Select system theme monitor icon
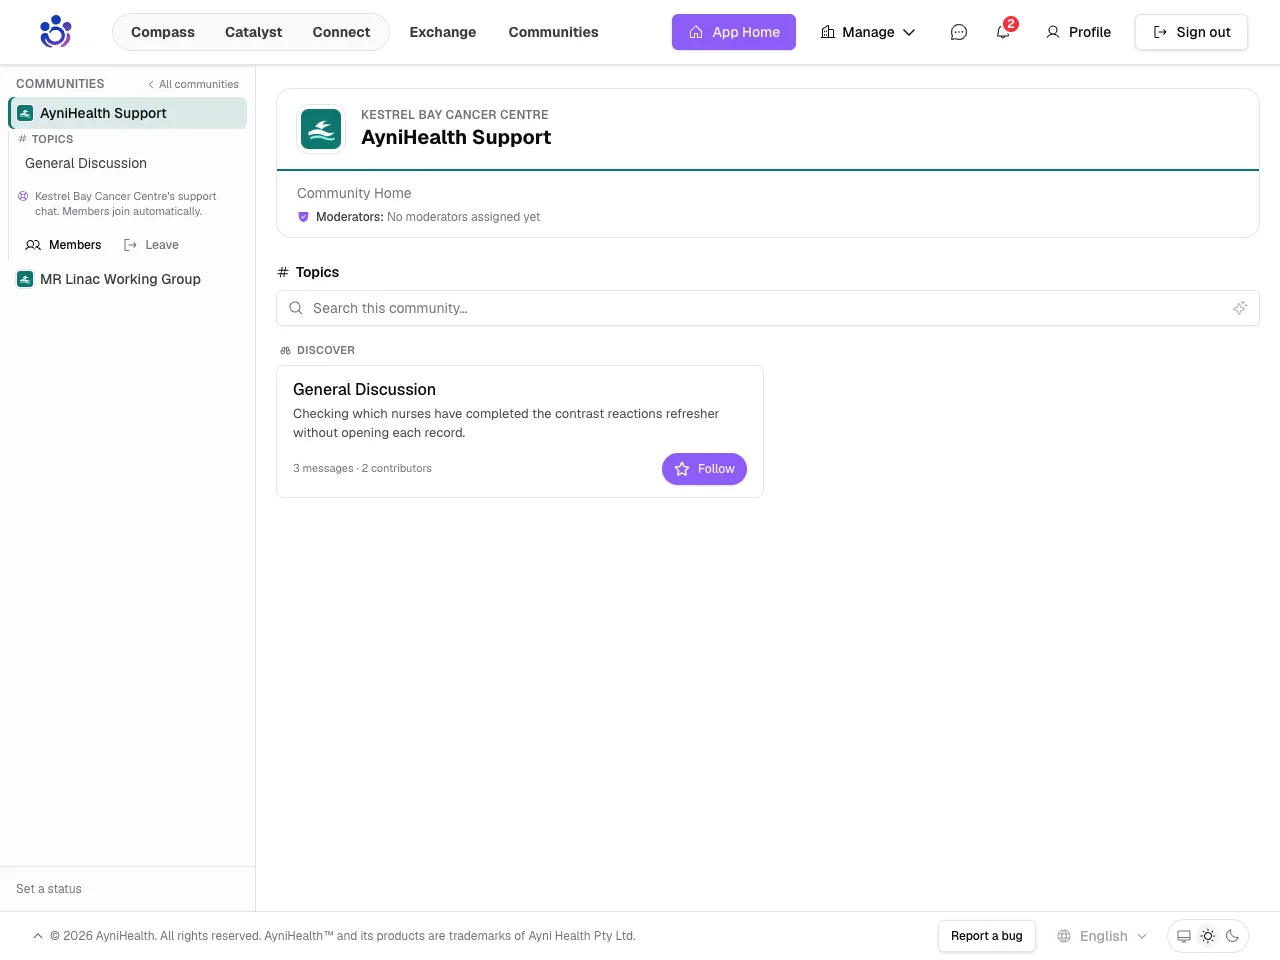1280x960 pixels. click(1184, 936)
